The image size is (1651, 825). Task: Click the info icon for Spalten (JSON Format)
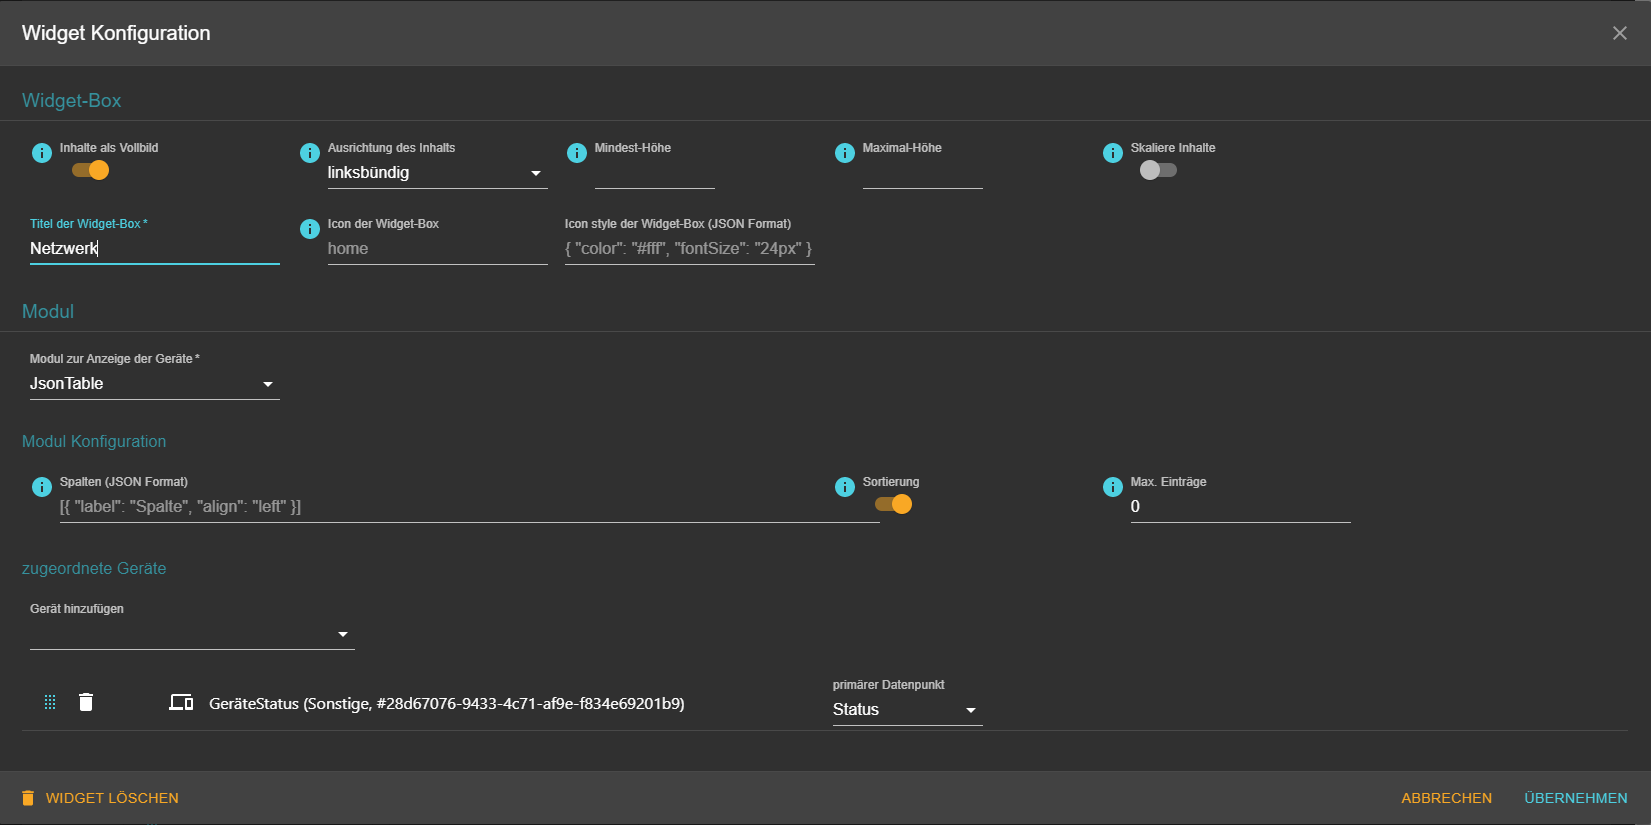click(42, 487)
